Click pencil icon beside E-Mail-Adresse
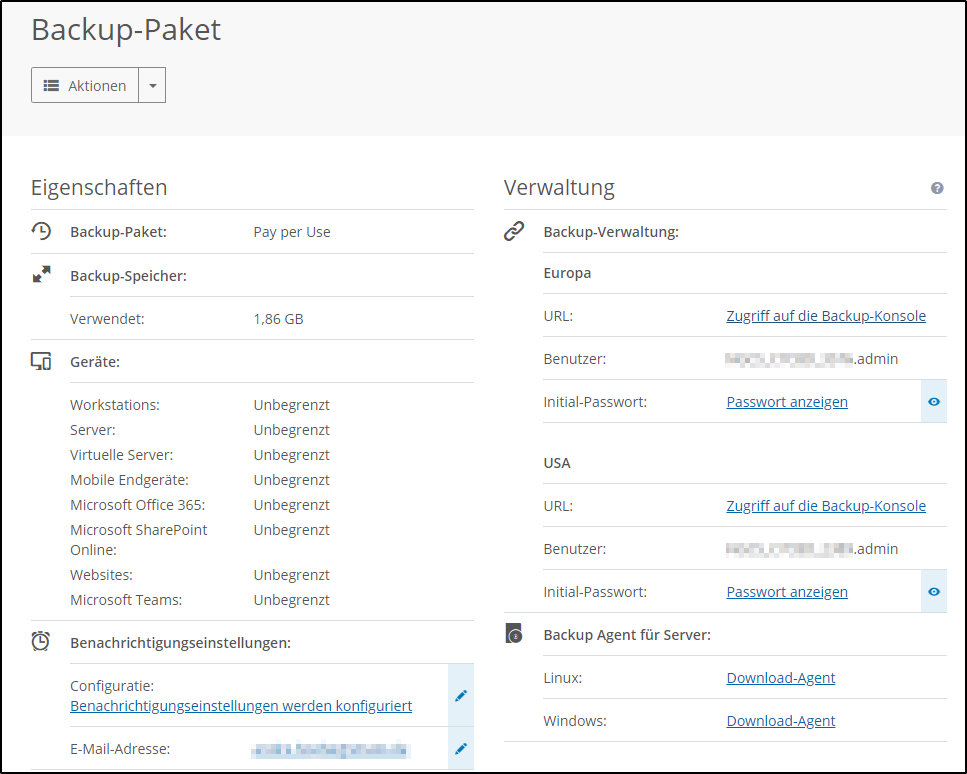This screenshot has width=967, height=774. pos(461,748)
